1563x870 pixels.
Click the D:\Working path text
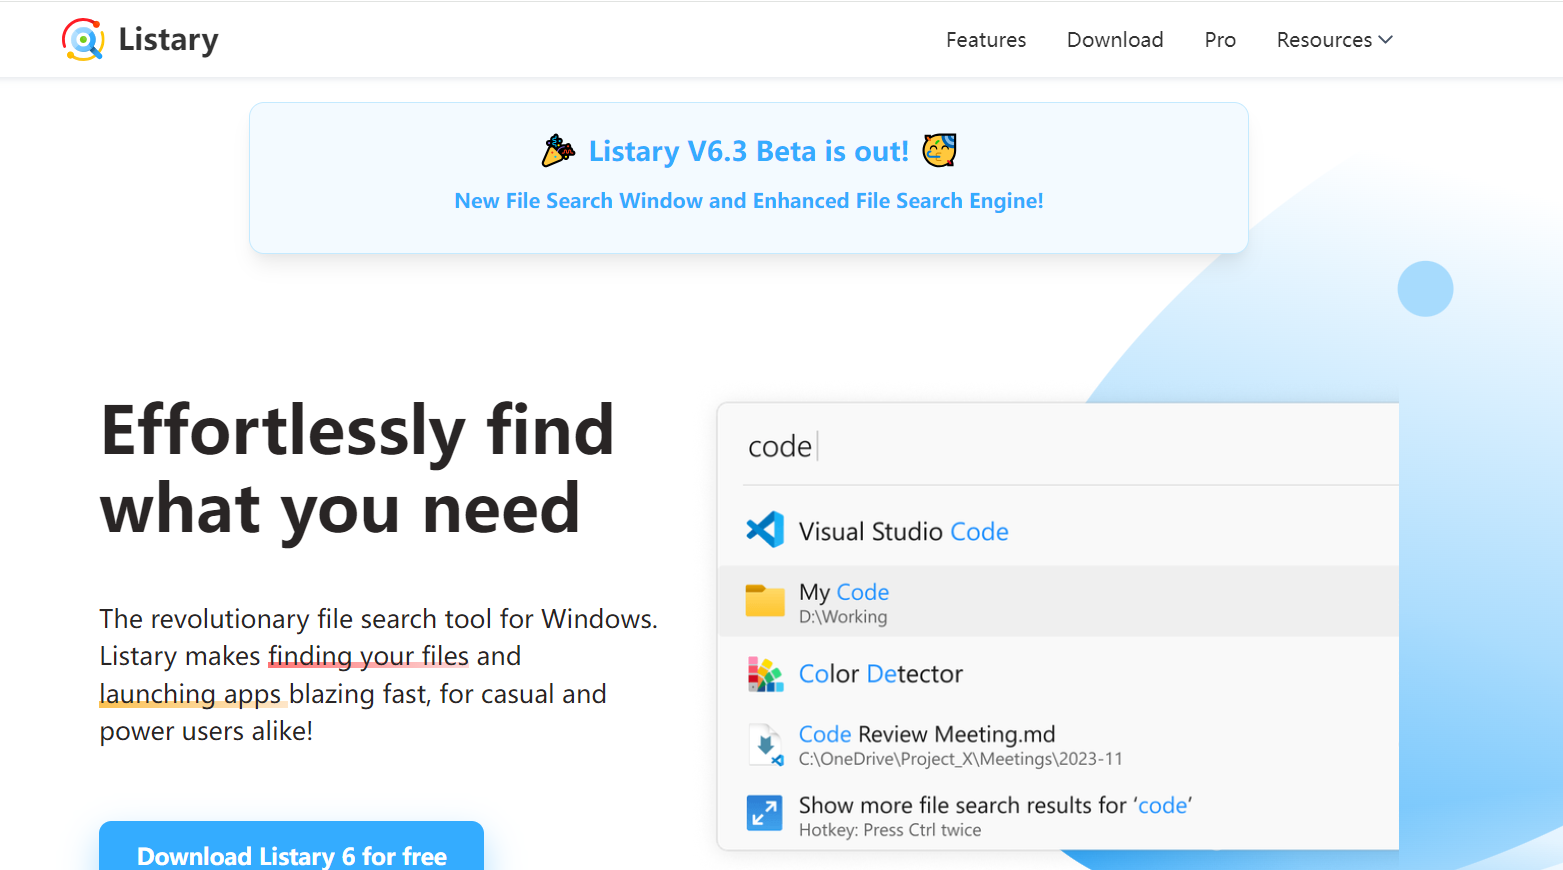pos(843,617)
